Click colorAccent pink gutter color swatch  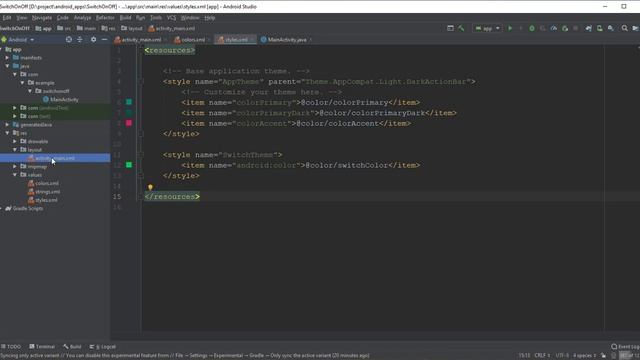click(129, 123)
